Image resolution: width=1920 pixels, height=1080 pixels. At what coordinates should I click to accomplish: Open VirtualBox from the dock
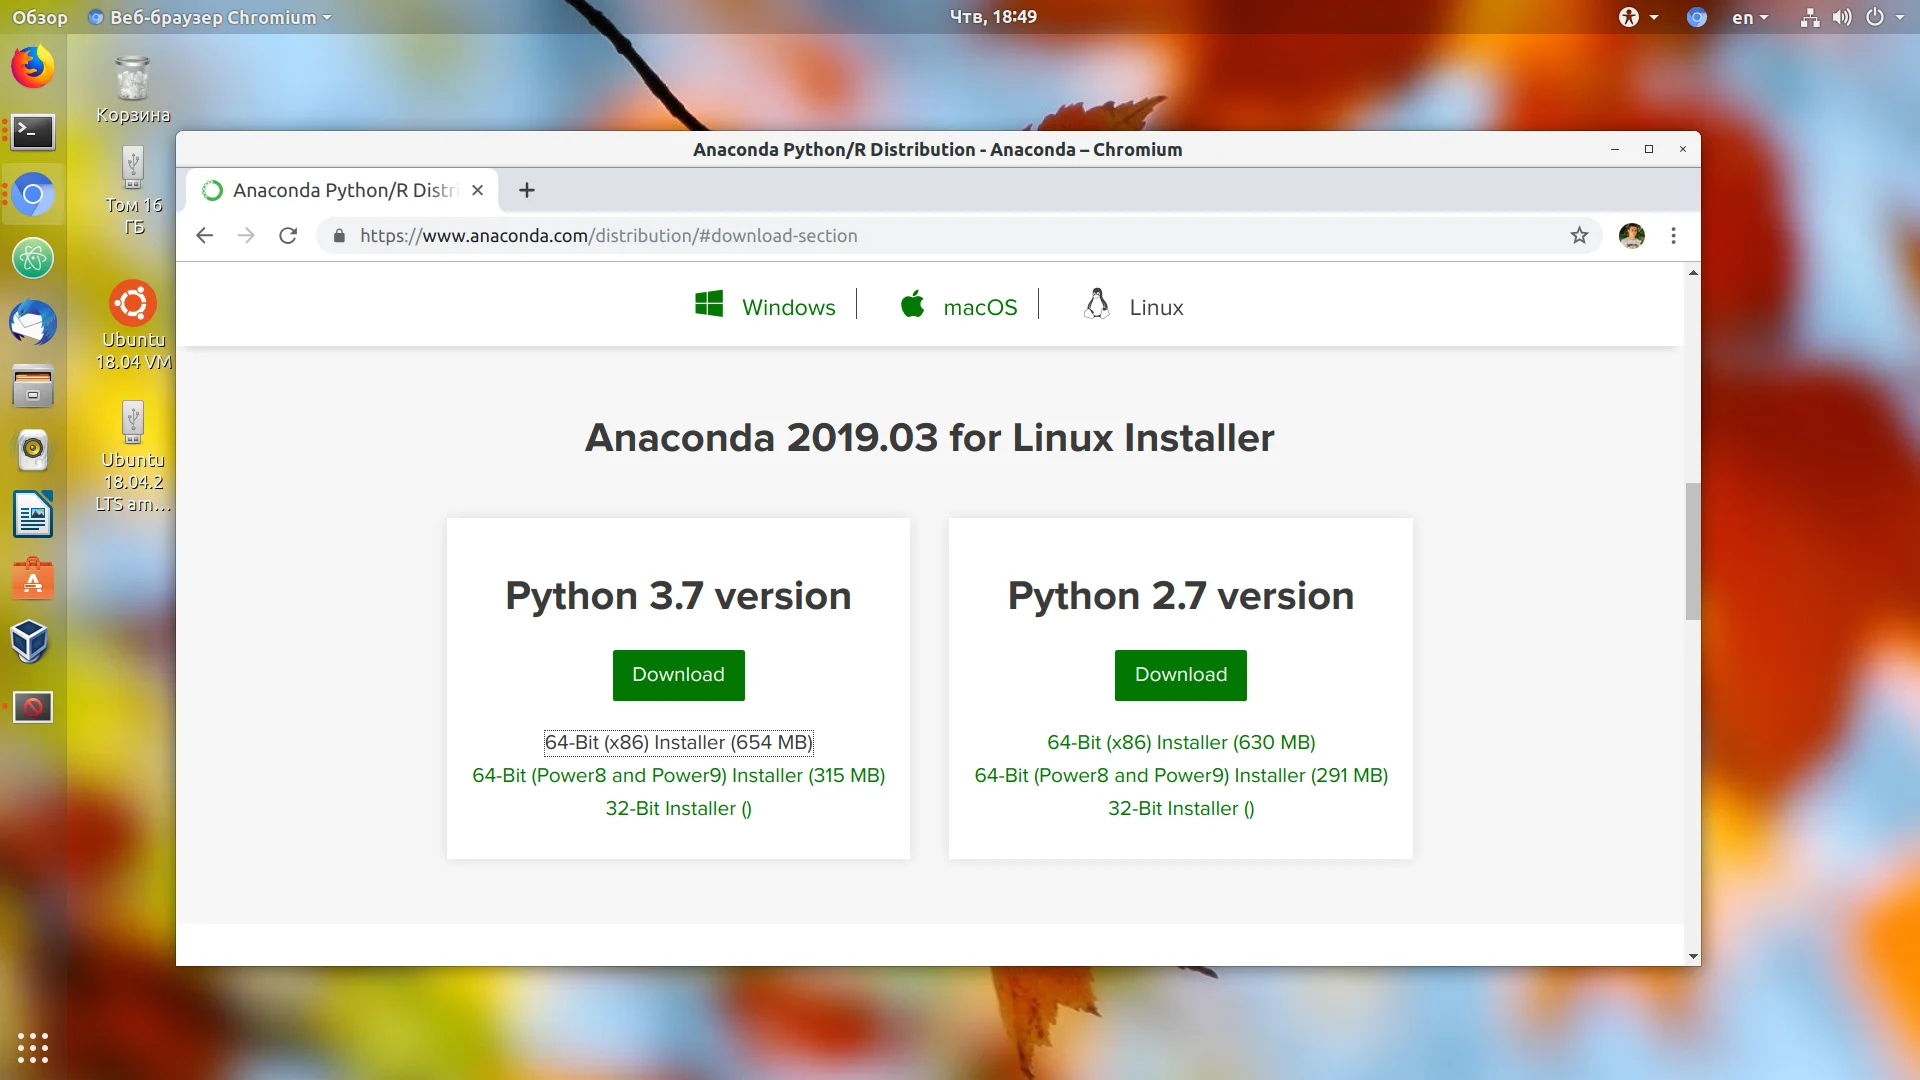[x=30, y=642]
